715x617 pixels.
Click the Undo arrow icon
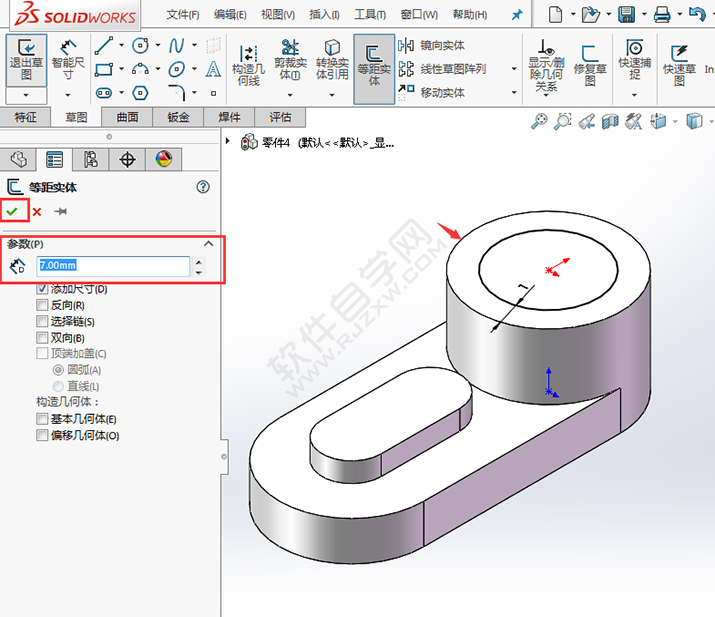pyautogui.click(x=697, y=14)
